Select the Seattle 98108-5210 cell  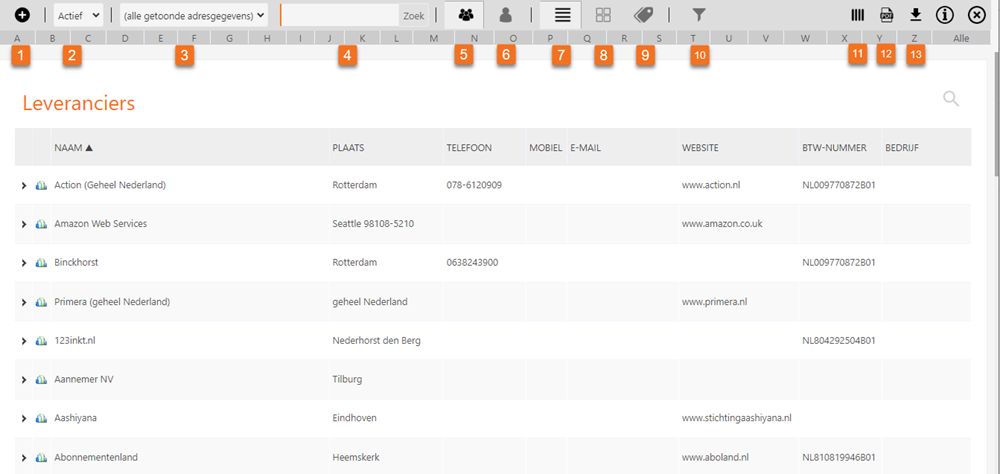click(374, 225)
